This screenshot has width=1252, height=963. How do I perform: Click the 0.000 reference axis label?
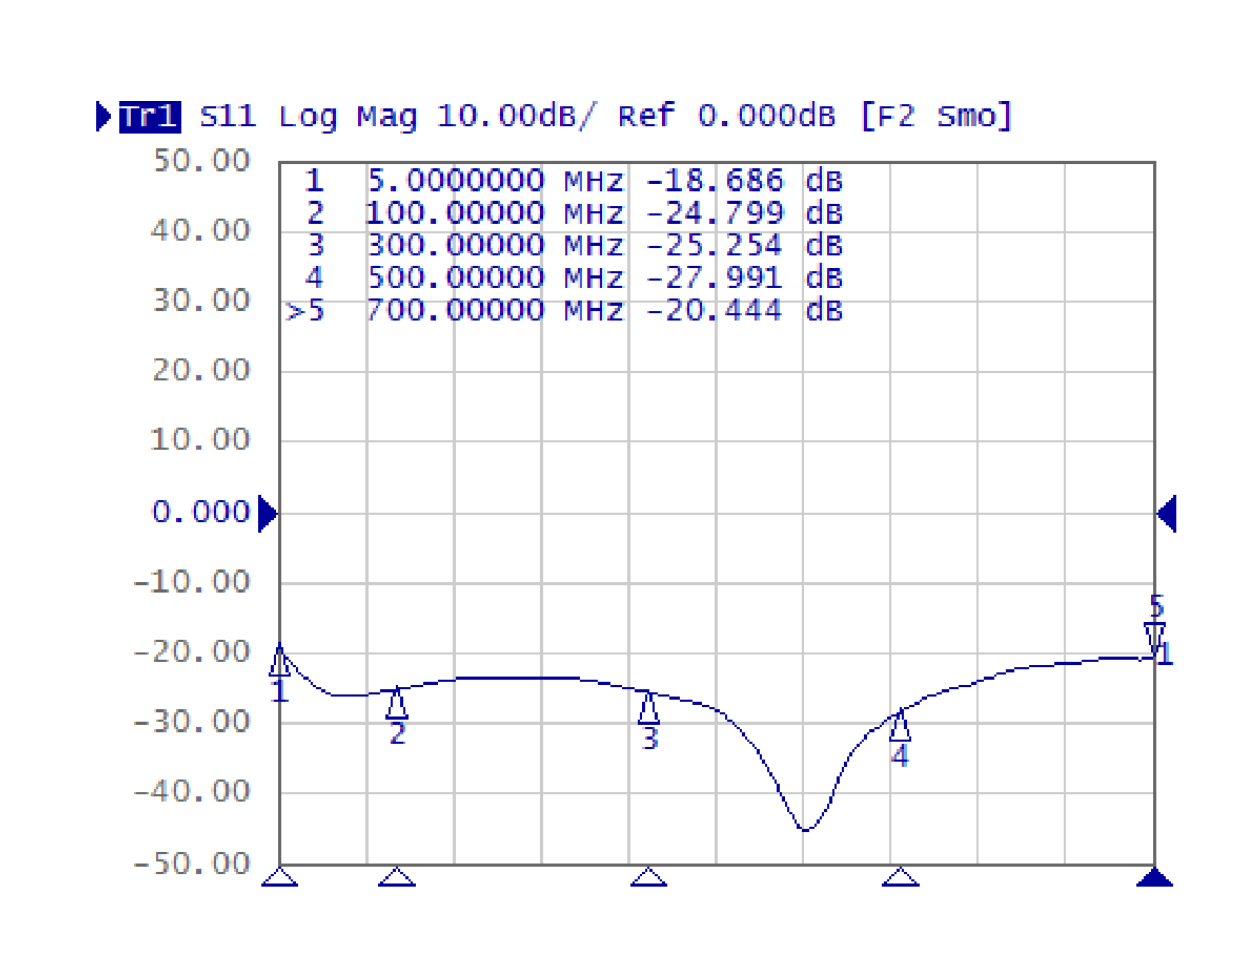click(x=201, y=512)
